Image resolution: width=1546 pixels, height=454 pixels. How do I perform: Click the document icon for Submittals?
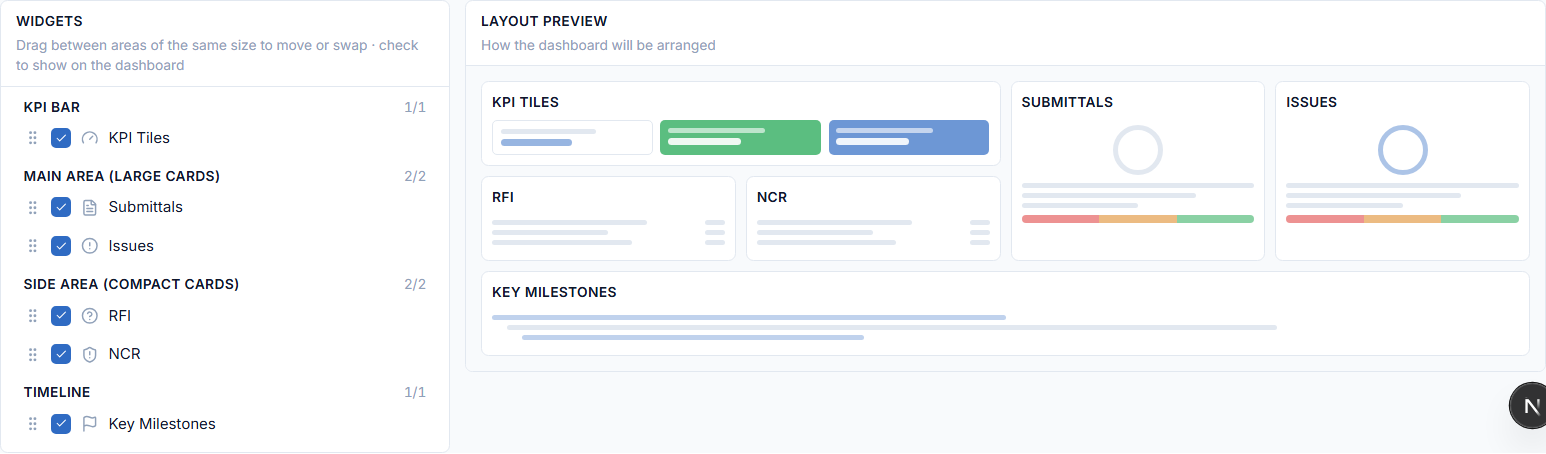90,207
